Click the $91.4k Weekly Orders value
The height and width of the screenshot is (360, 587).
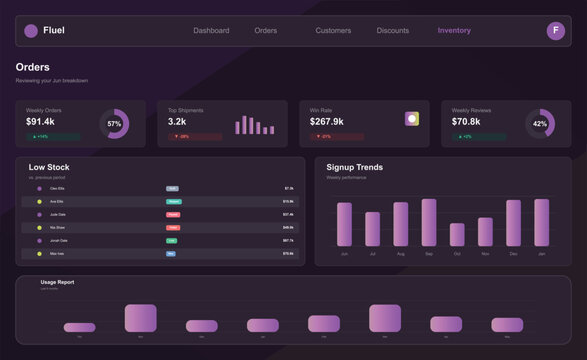[x=40, y=122]
